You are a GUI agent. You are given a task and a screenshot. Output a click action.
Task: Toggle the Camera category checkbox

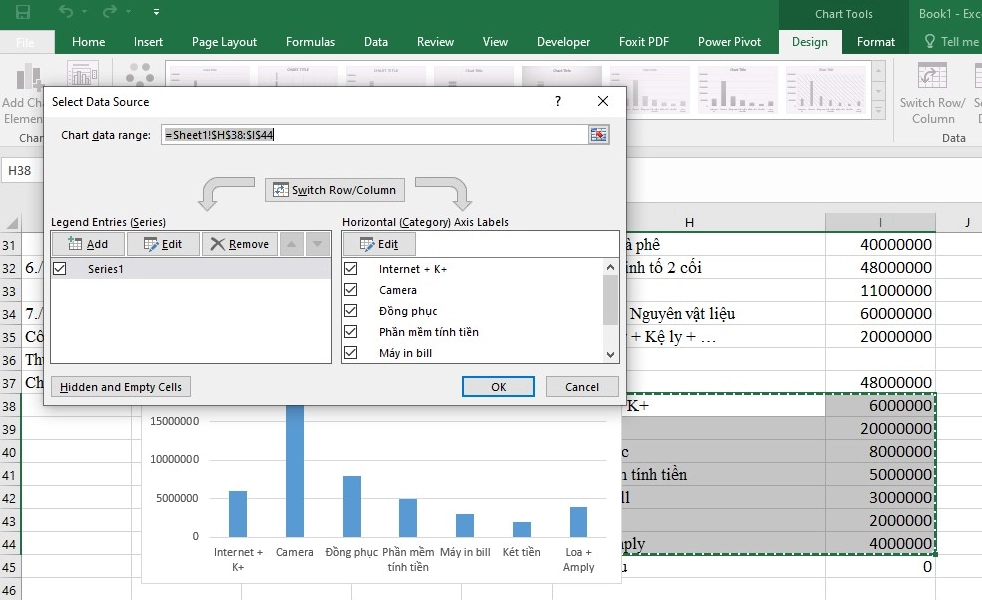click(x=351, y=289)
